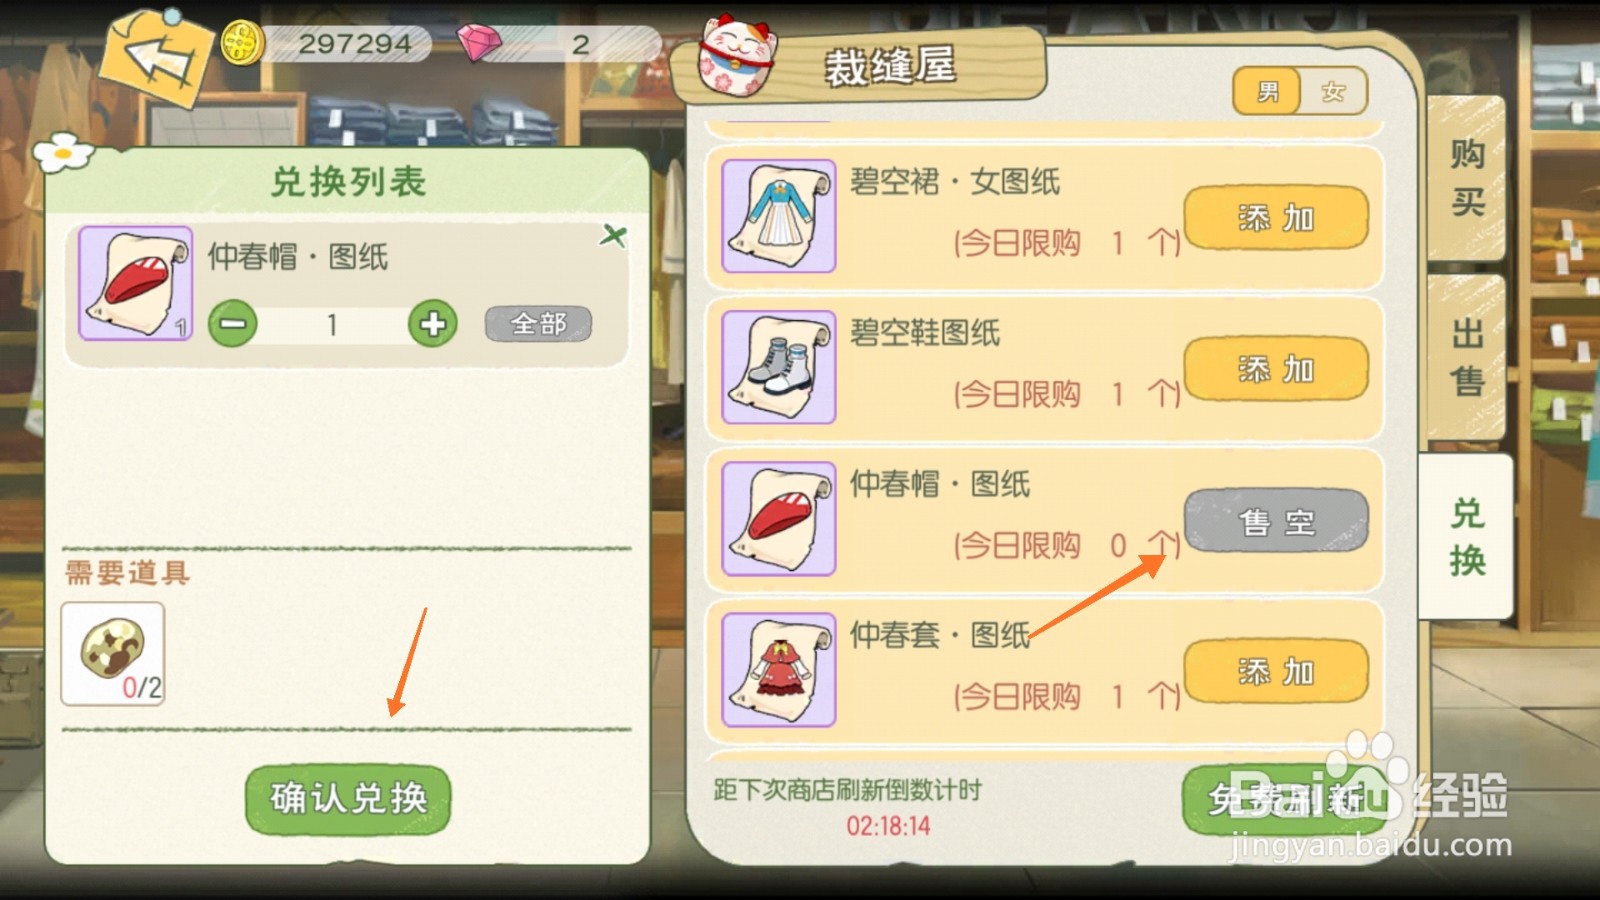Image resolution: width=1600 pixels, height=900 pixels.
Task: Select 男 gender toggle
Action: (x=1267, y=92)
